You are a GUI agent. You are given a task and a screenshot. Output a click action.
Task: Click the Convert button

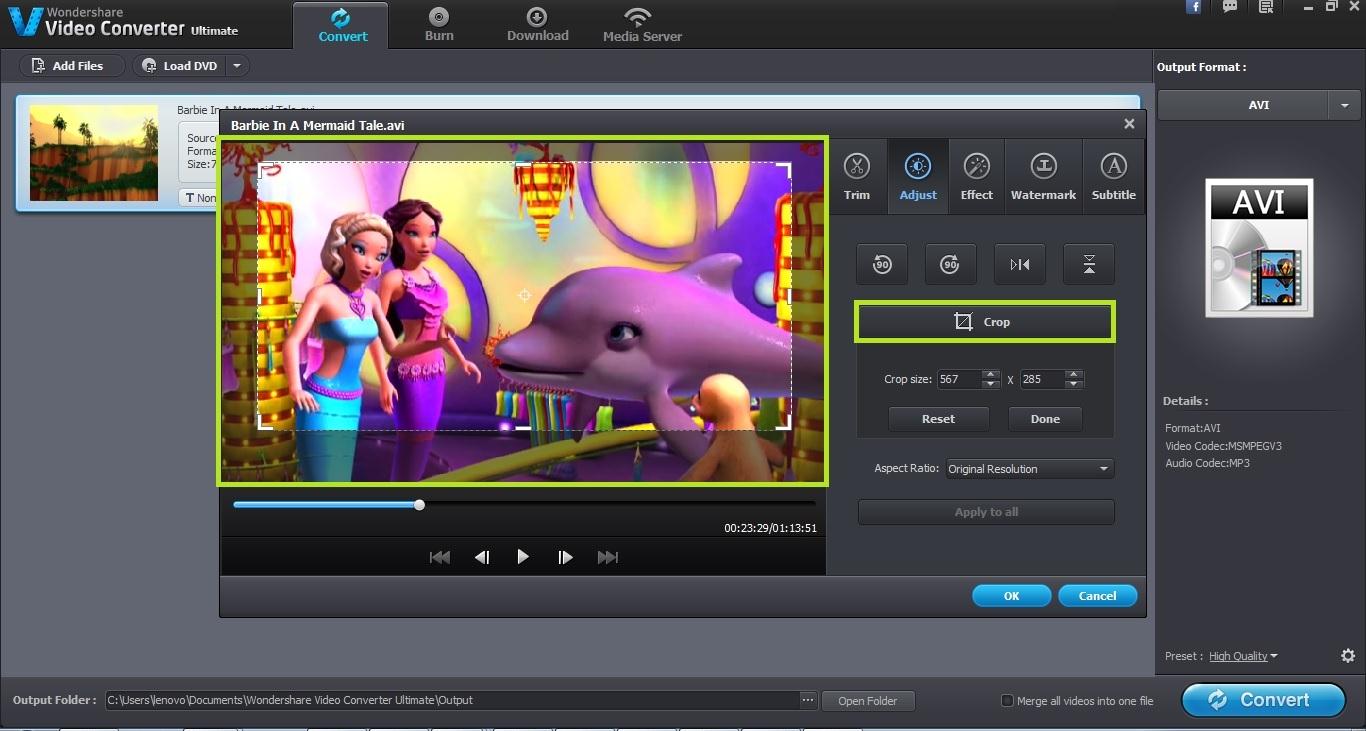1263,700
